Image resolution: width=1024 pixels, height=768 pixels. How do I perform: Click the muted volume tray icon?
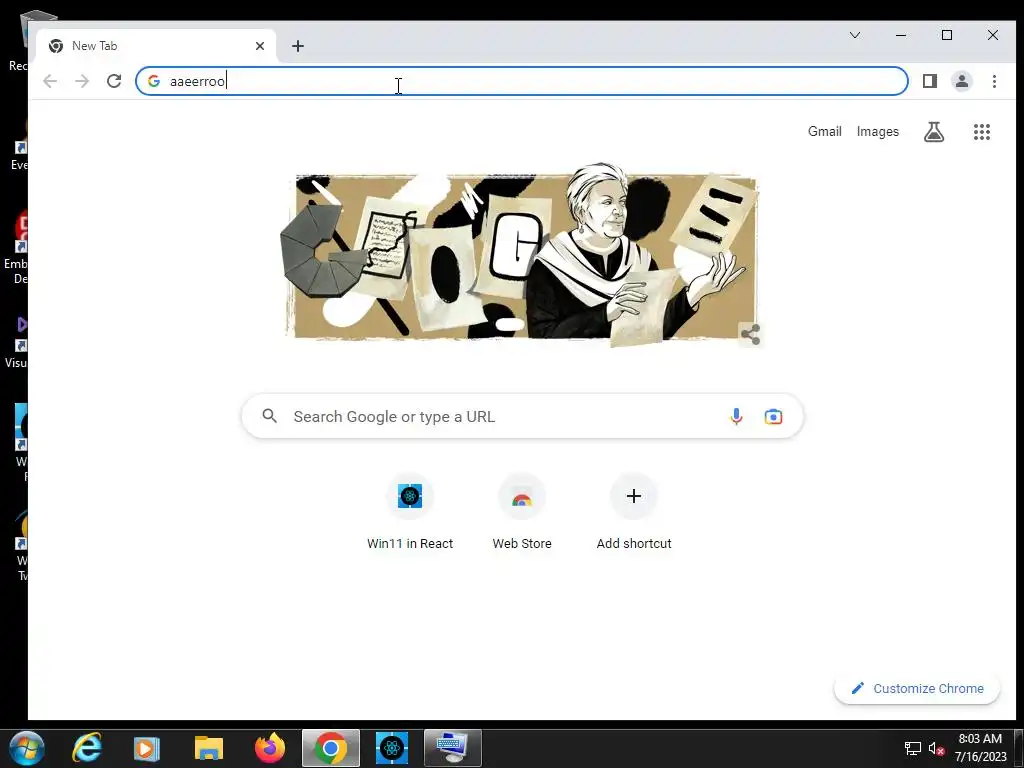coord(936,748)
